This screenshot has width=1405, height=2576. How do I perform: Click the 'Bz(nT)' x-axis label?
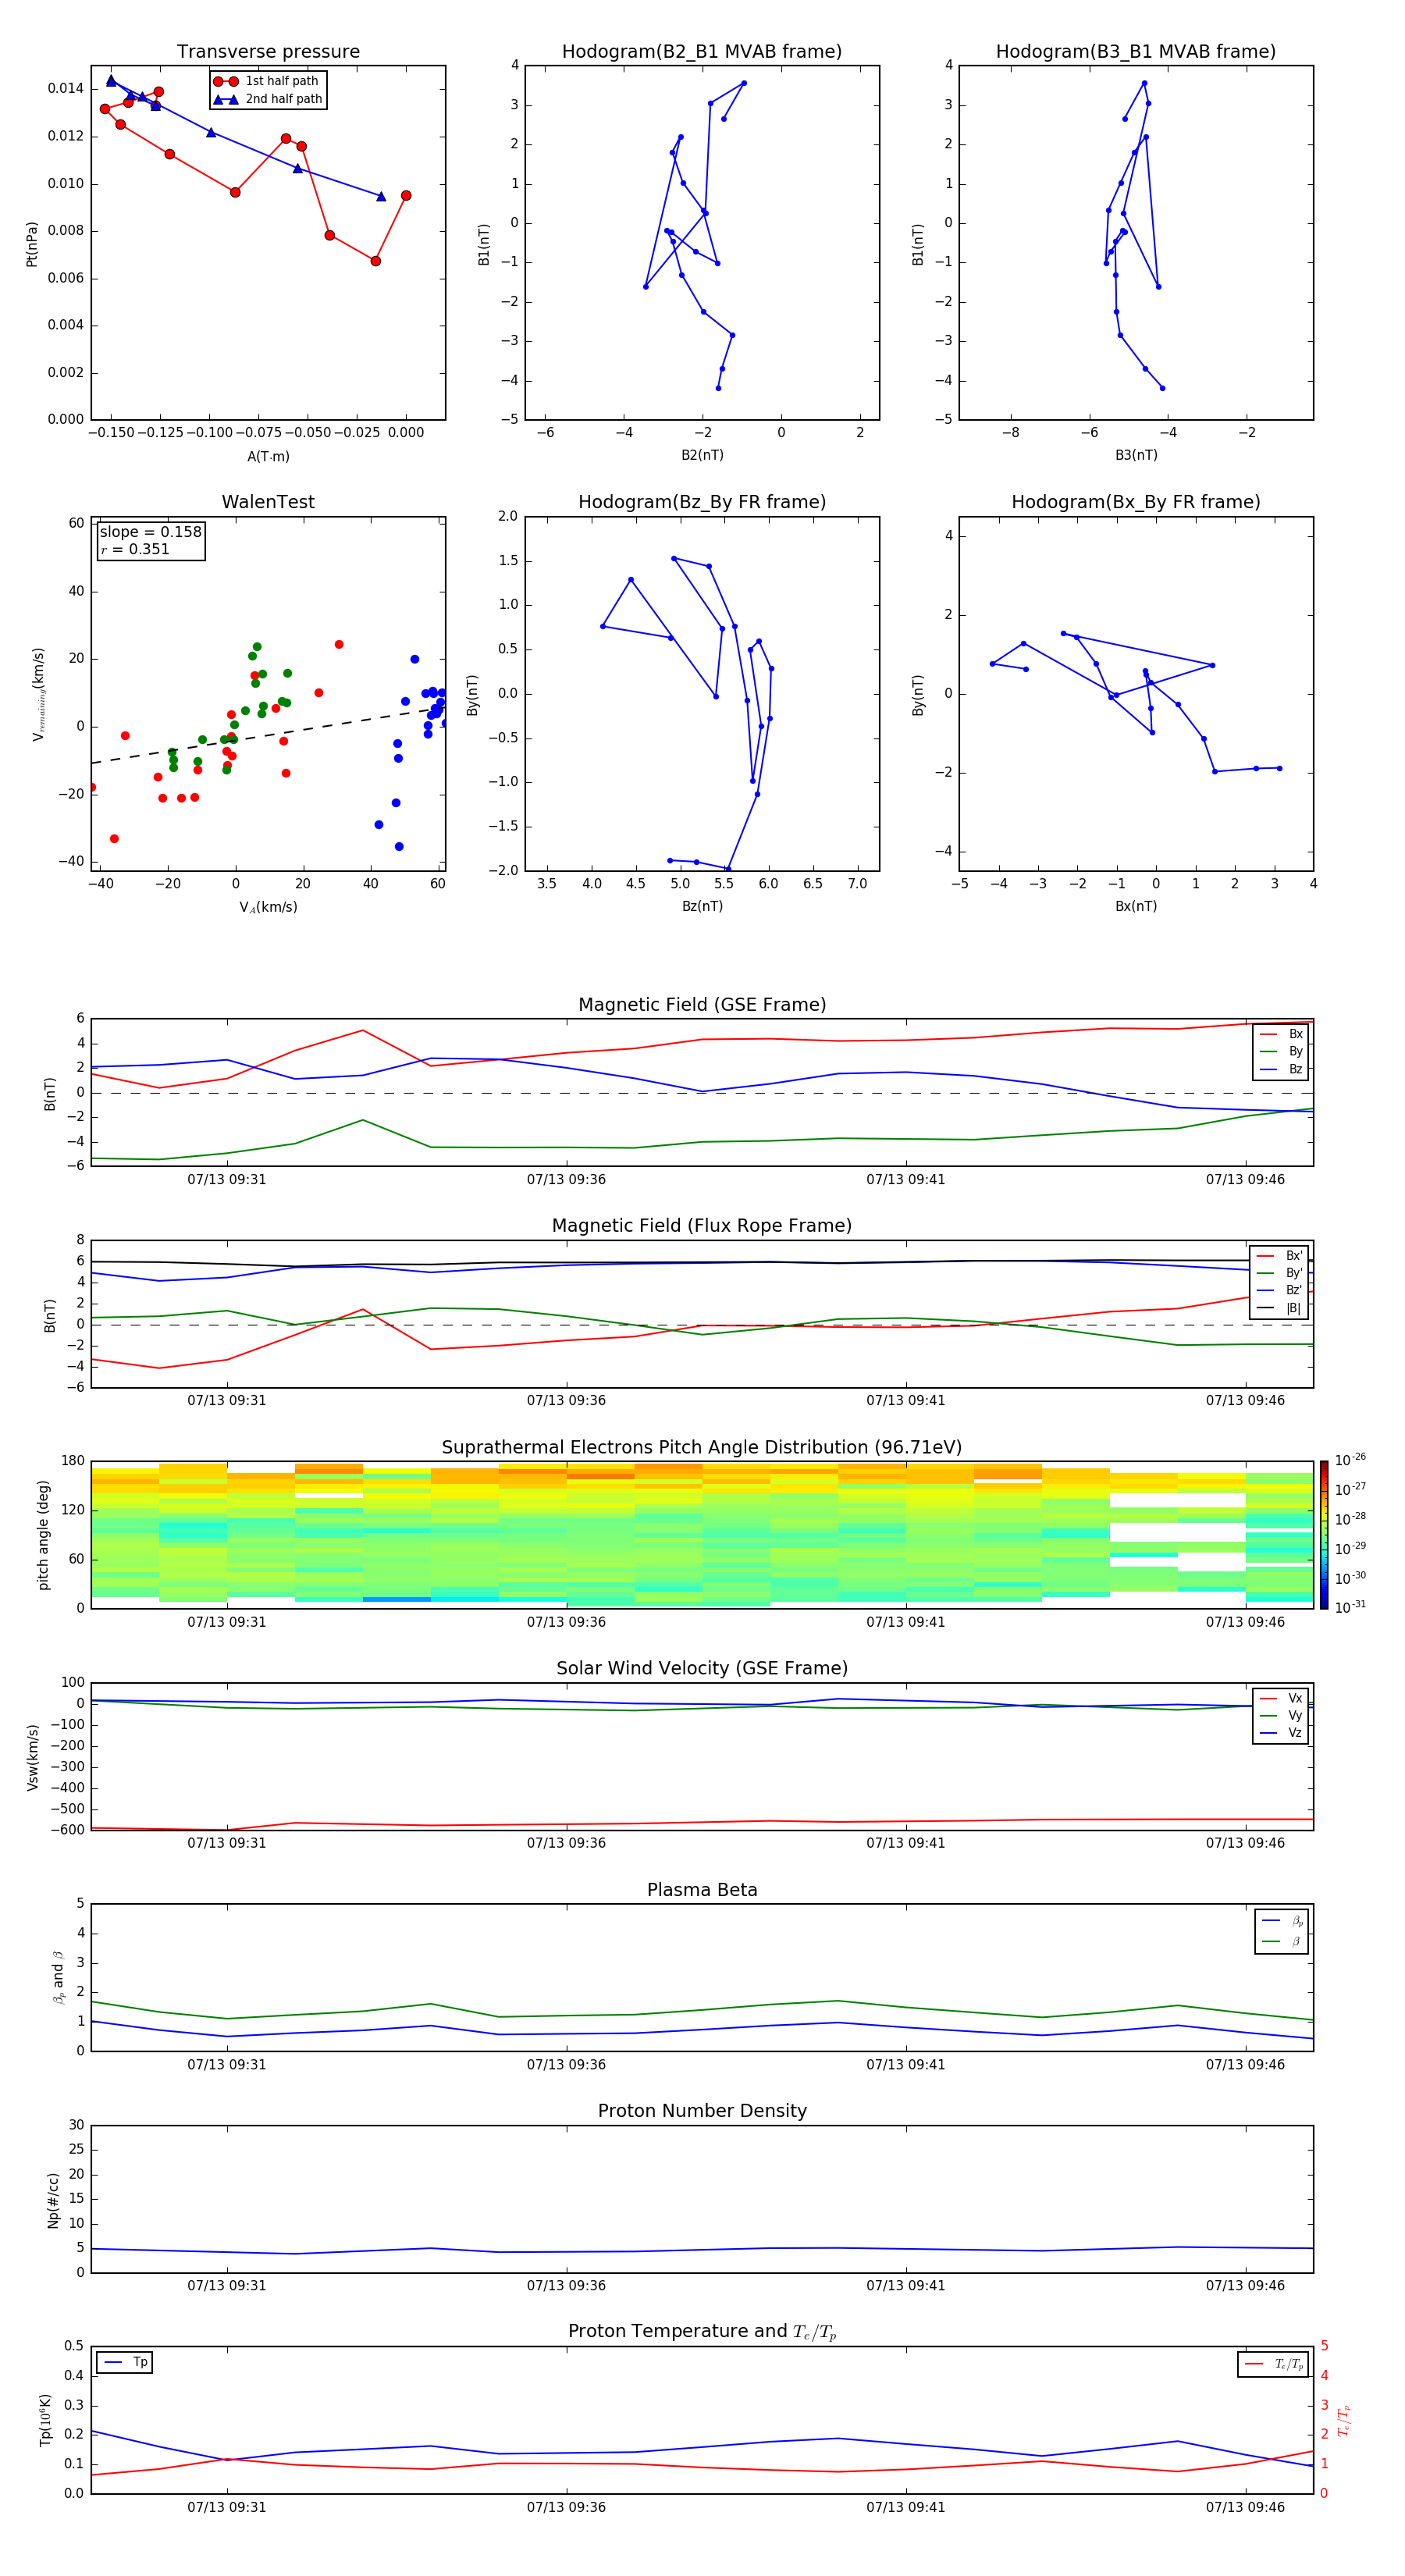click(702, 906)
